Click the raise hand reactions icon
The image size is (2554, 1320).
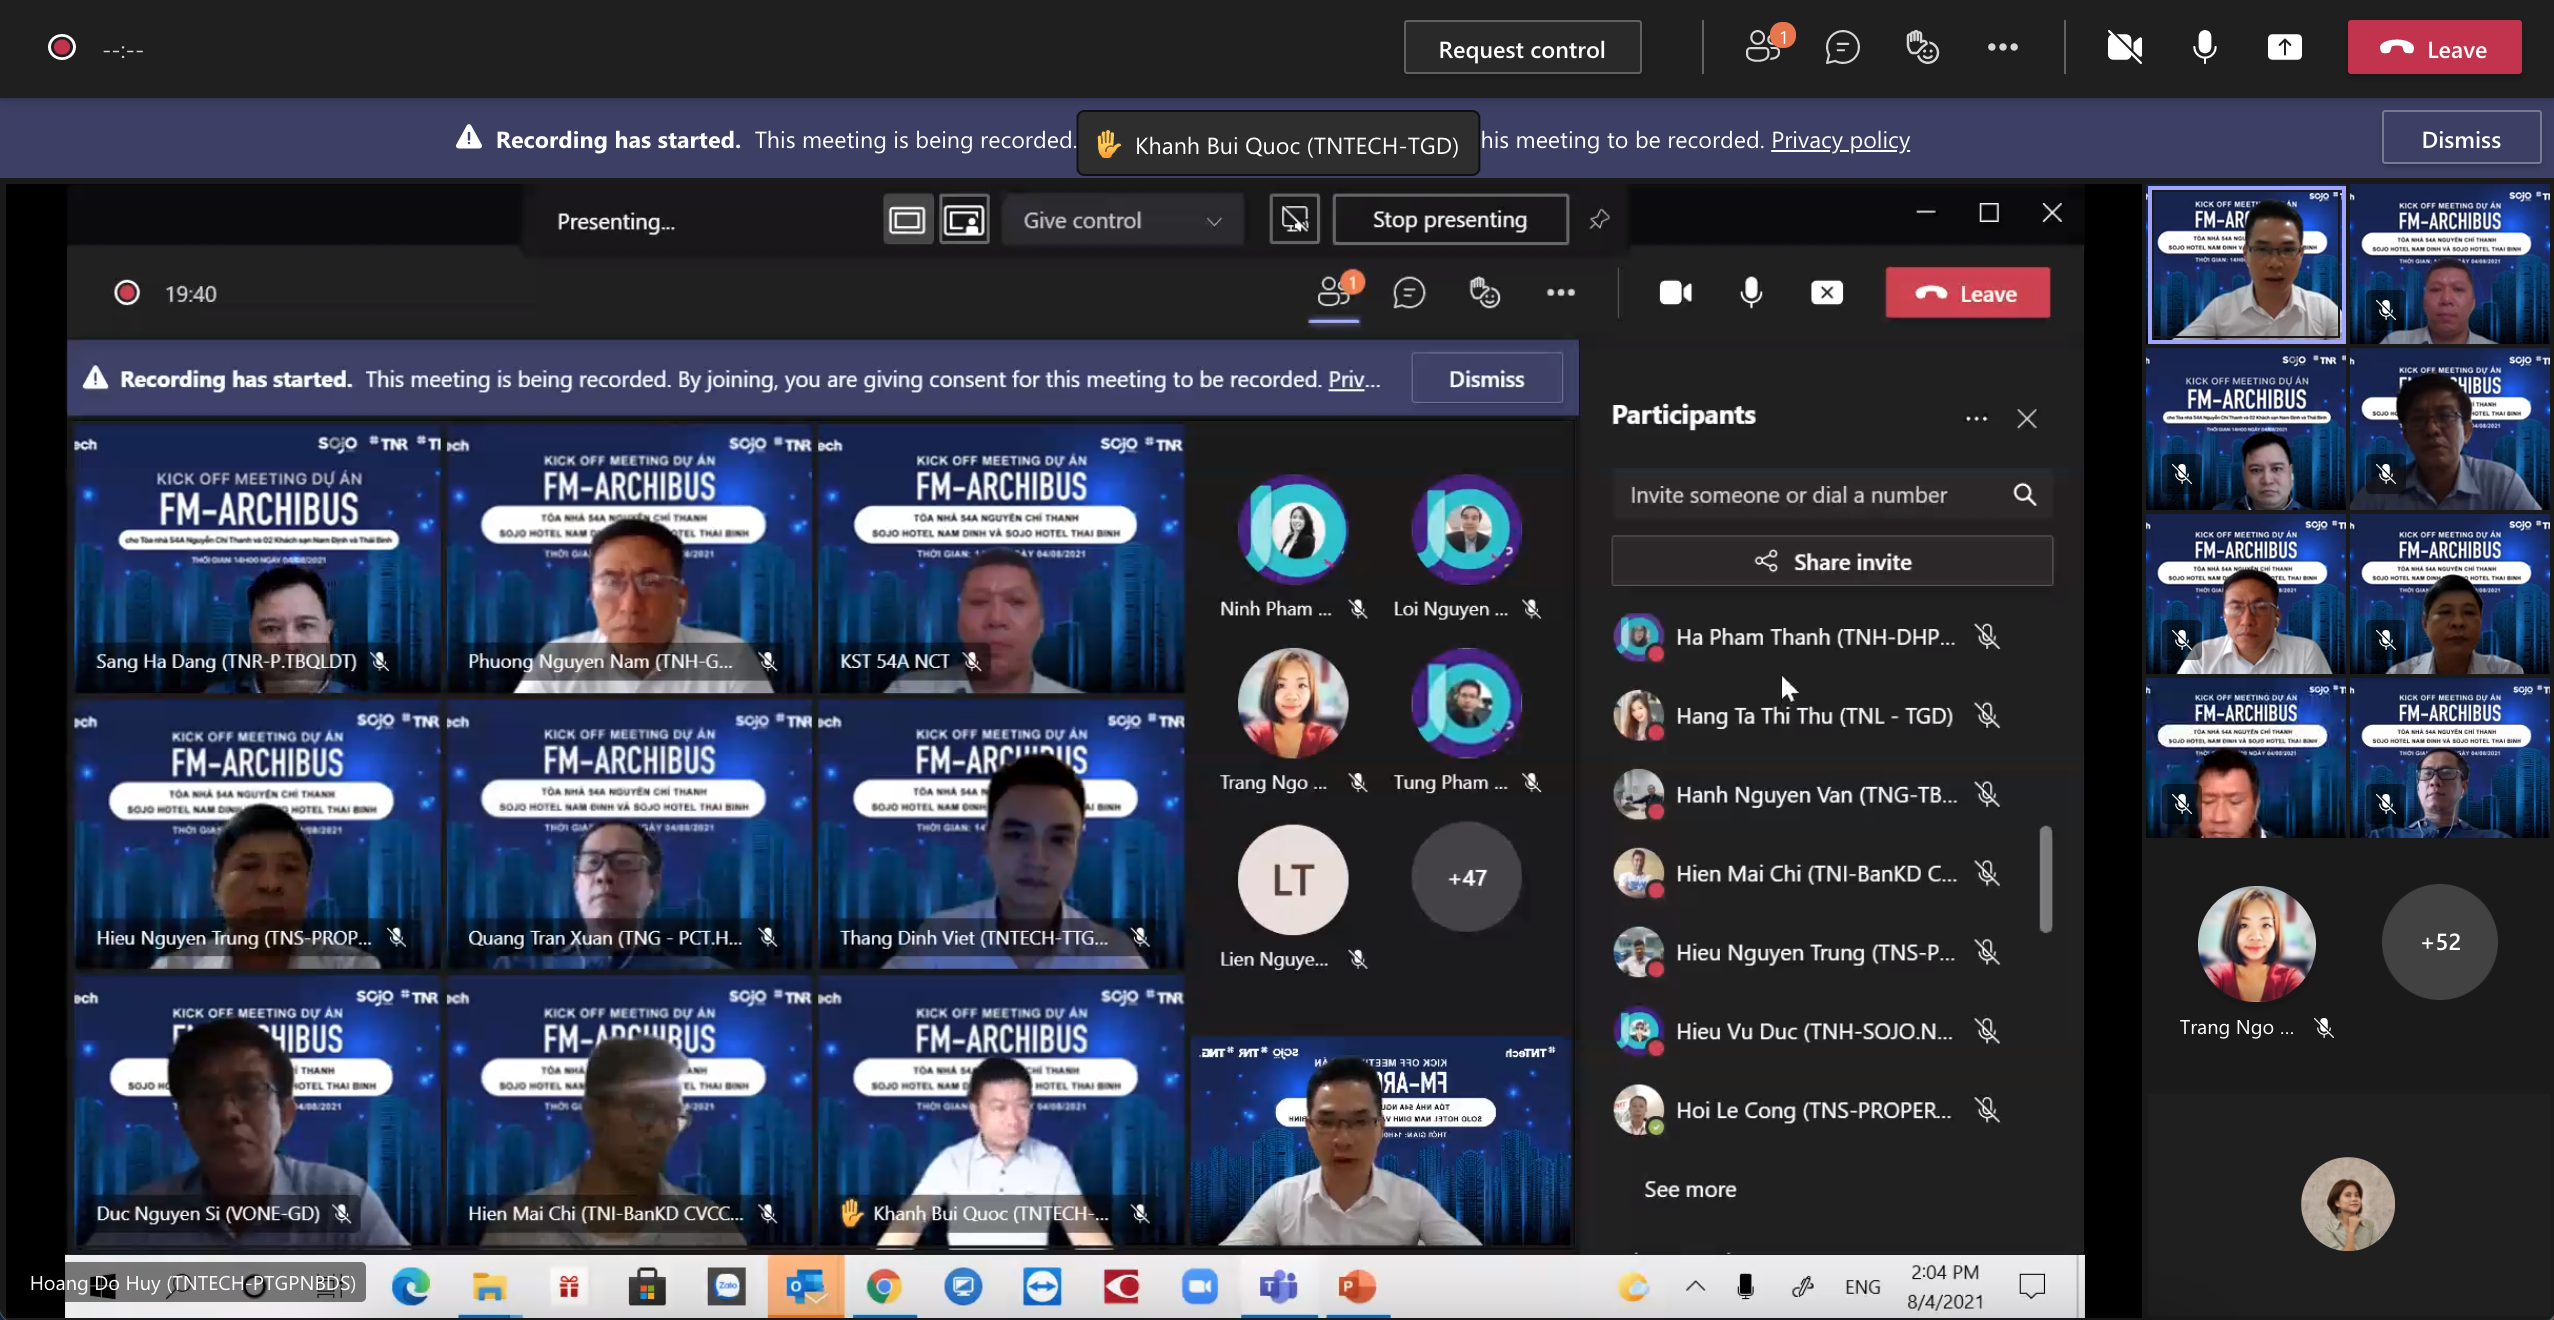1922,48
